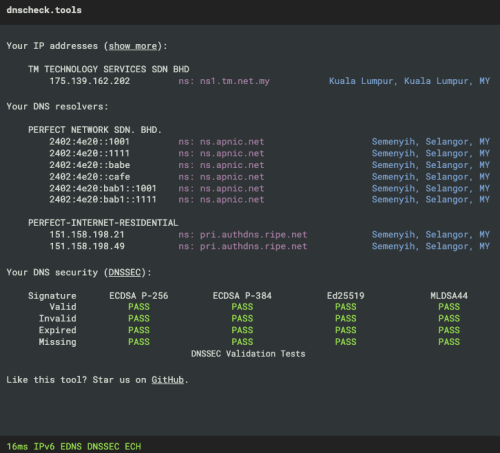Click the 'Your IP addresses' heading text
Image resolution: width=500 pixels, height=453 pixels.
[52, 46]
